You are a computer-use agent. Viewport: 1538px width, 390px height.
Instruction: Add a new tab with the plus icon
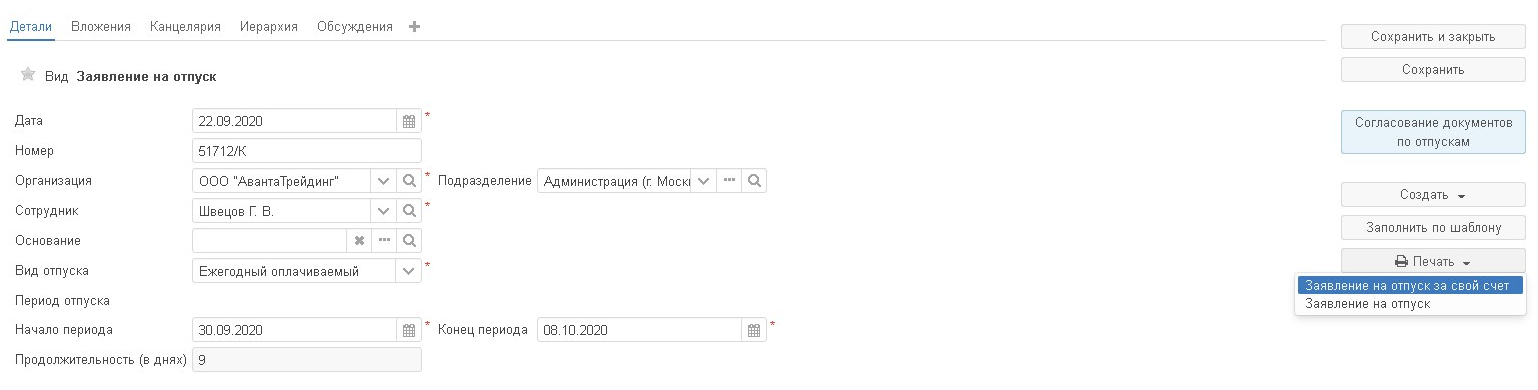pos(415,27)
